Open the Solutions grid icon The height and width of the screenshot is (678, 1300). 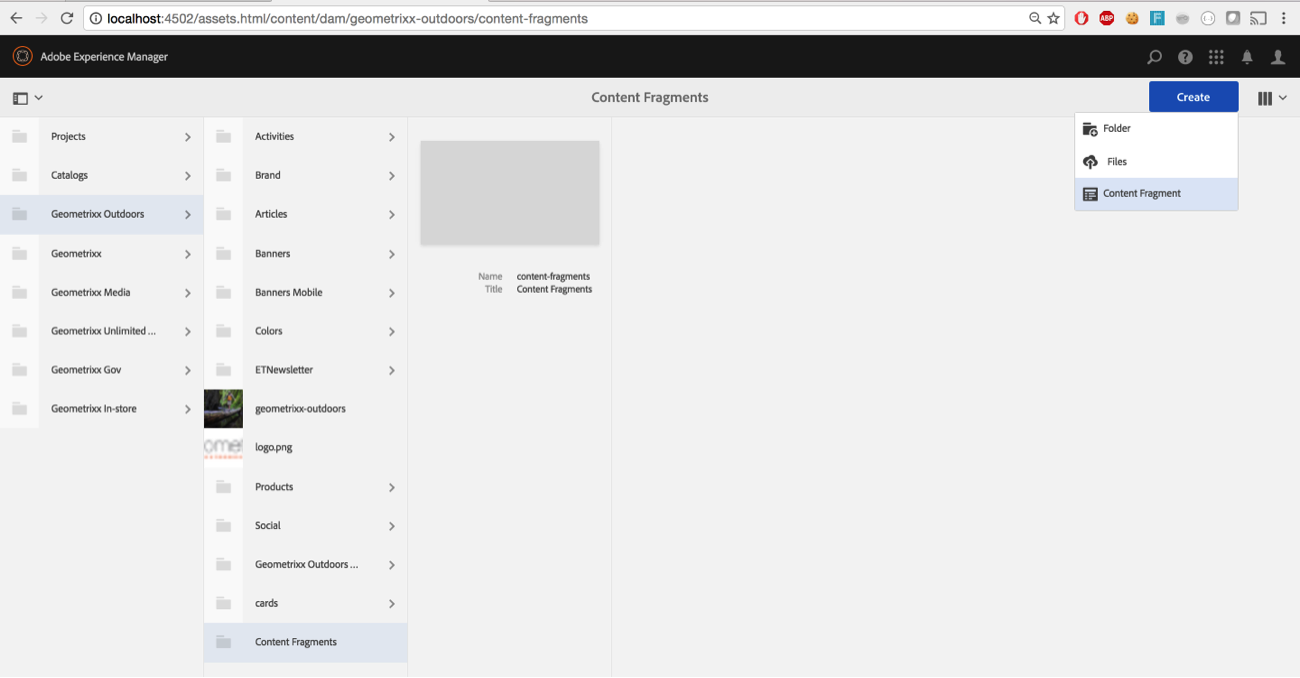tap(1216, 58)
